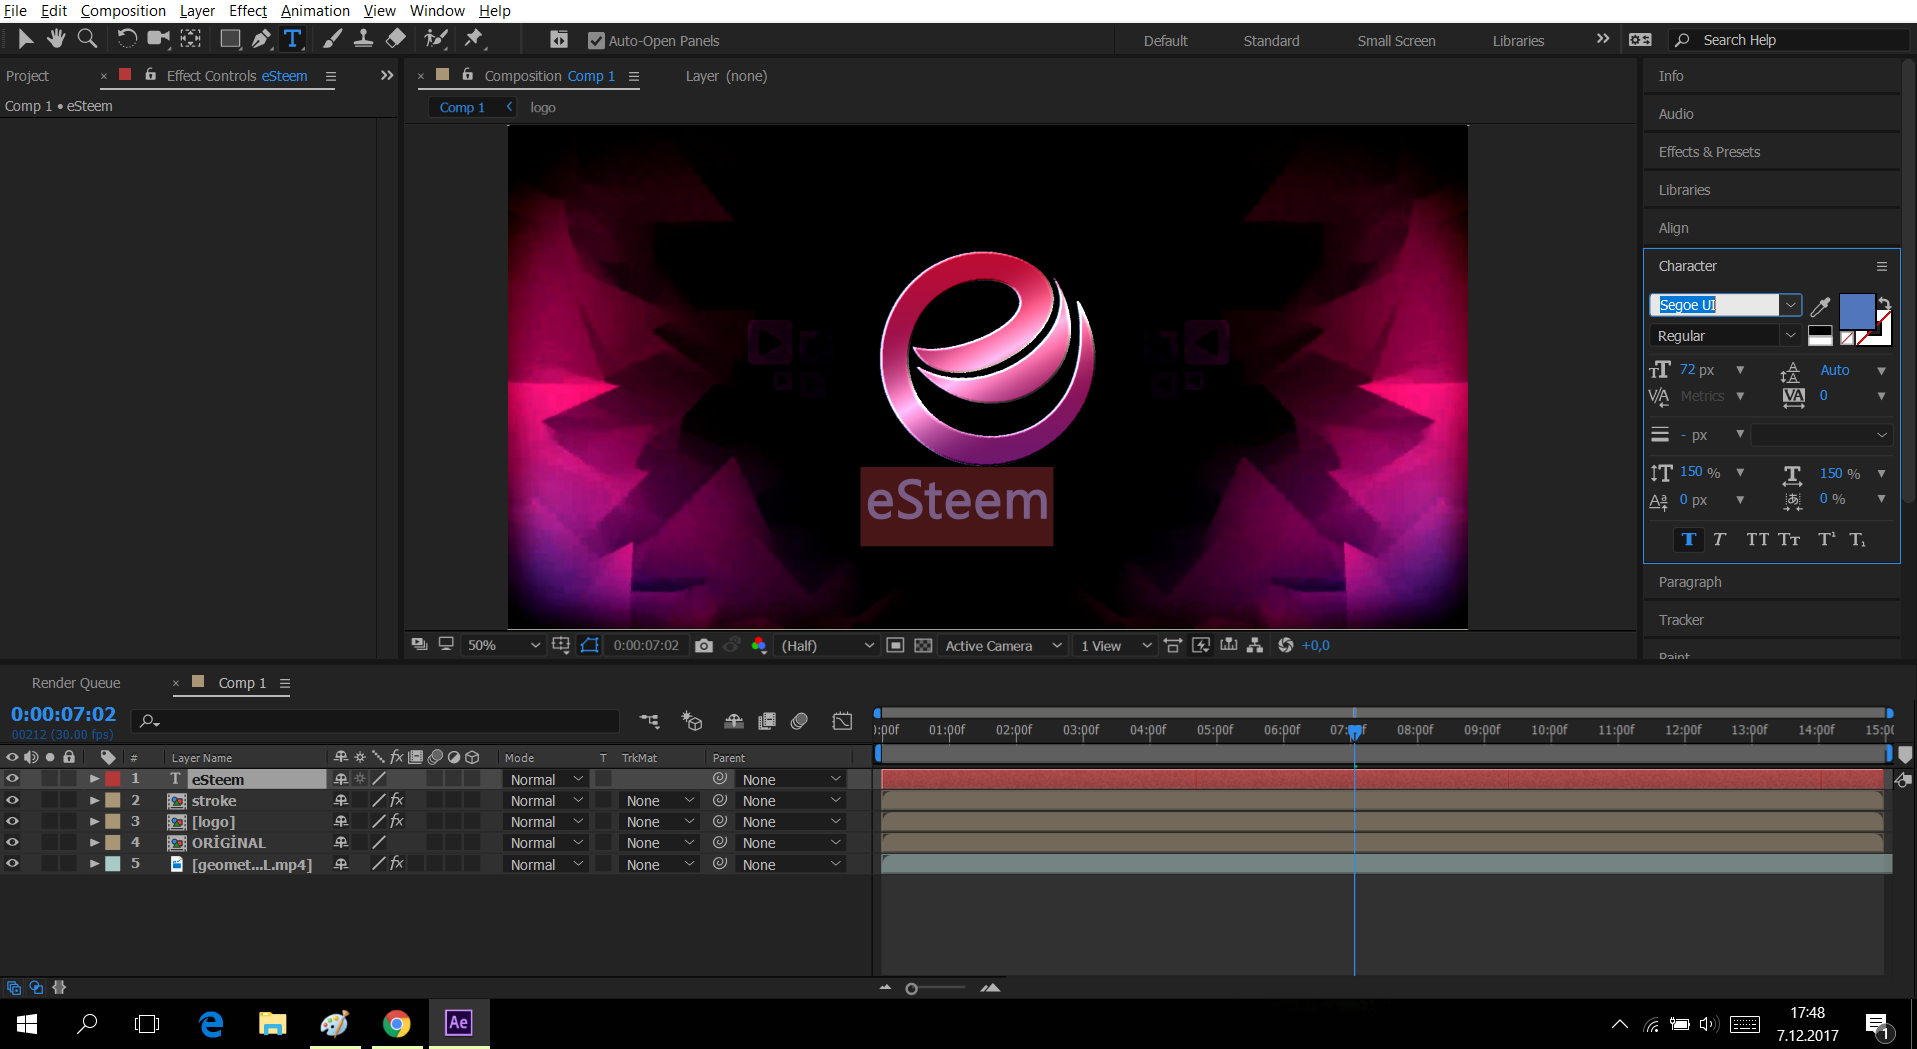Select the Brush tool
Viewport: 1917px width, 1049px height.
tap(333, 39)
